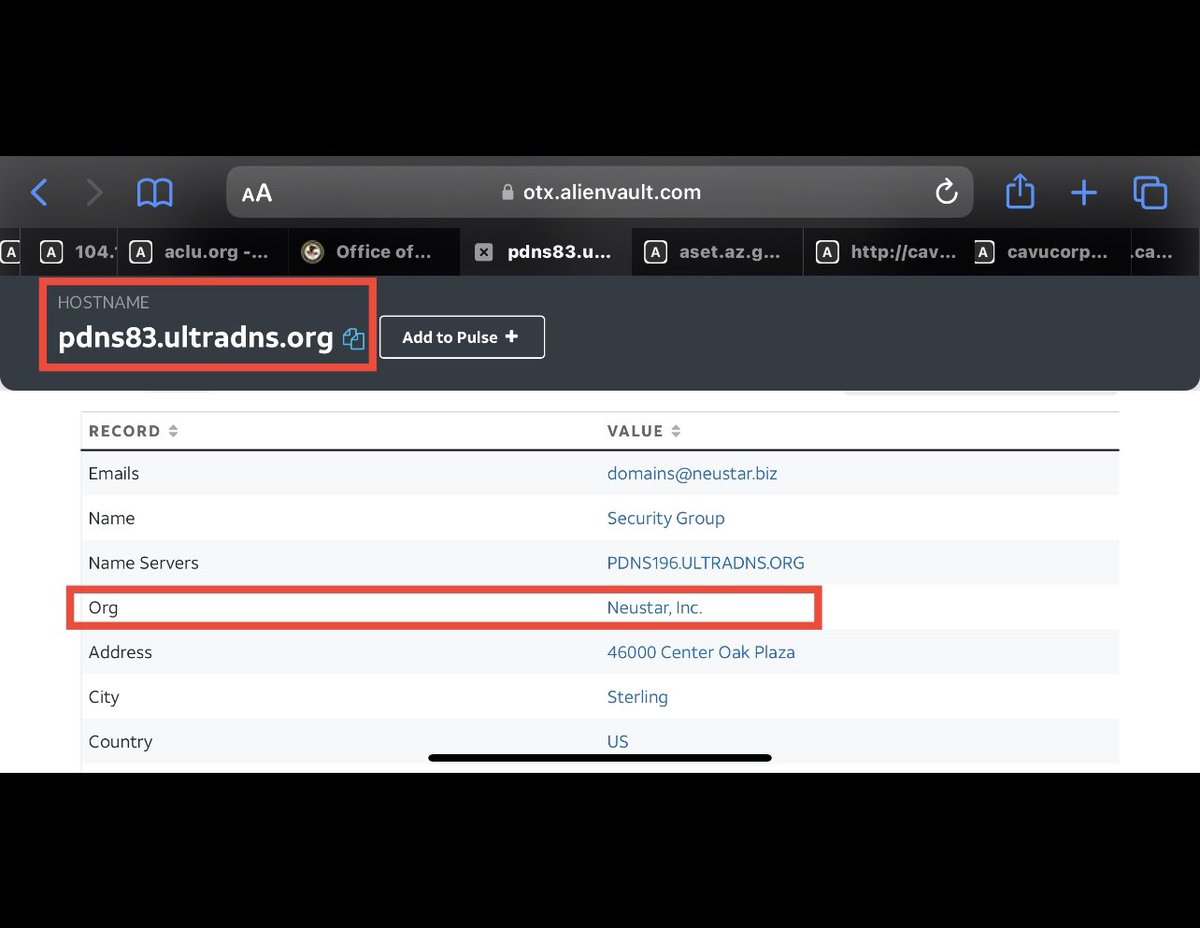This screenshot has height=928, width=1200.
Task: Open a new tab with plus icon
Action: [x=1084, y=192]
